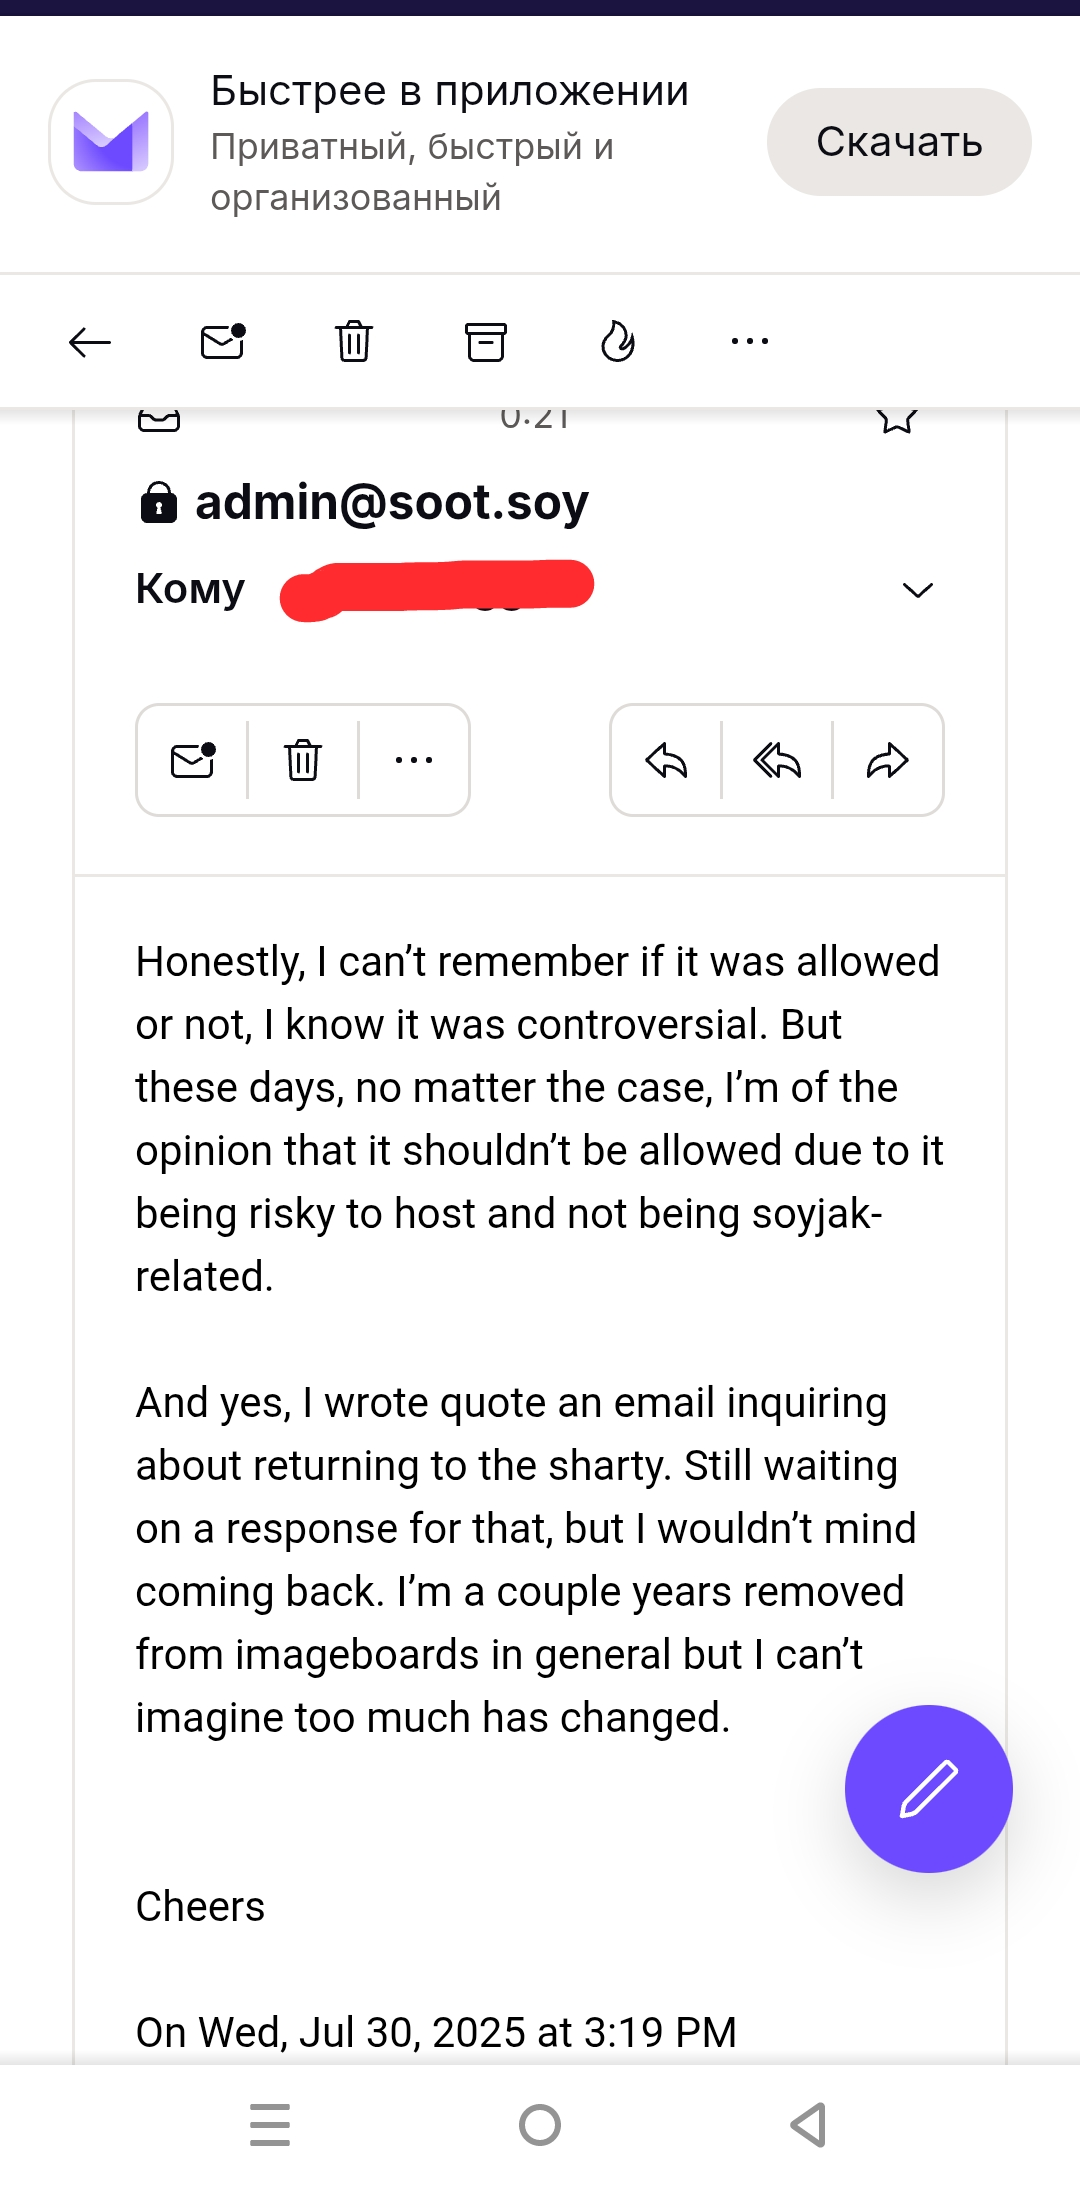Star this message
Image resolution: width=1080 pixels, height=2185 pixels.
[897, 418]
